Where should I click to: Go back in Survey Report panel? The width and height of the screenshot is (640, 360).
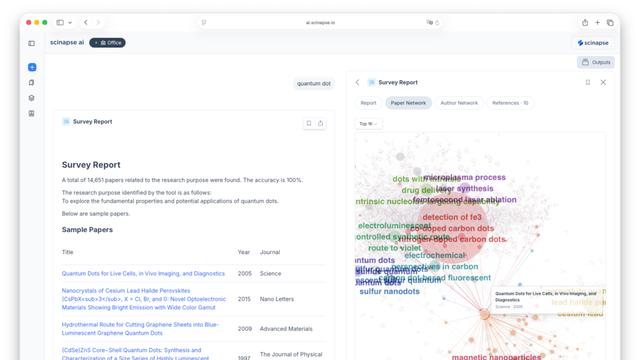[358, 82]
